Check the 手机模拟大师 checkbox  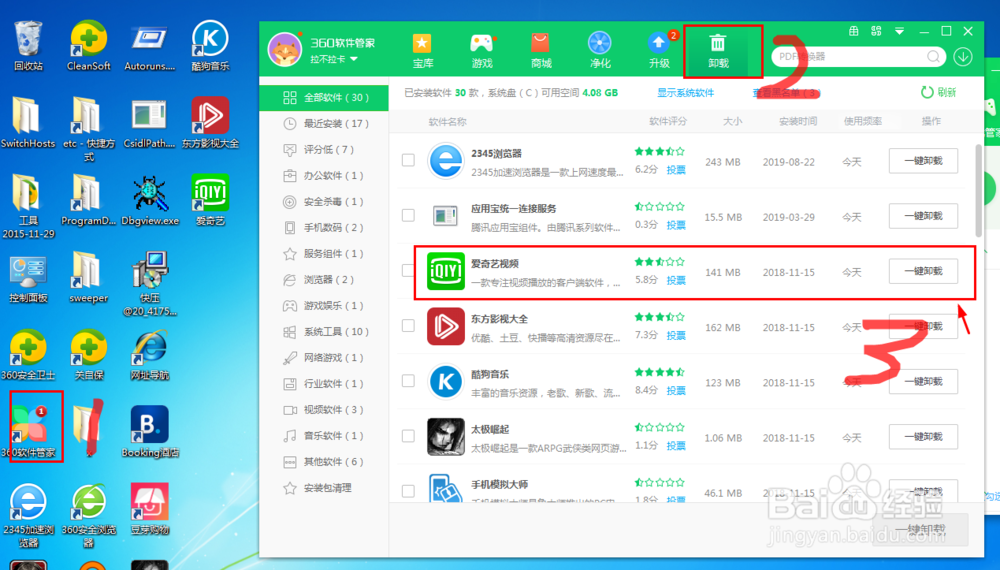pos(408,491)
